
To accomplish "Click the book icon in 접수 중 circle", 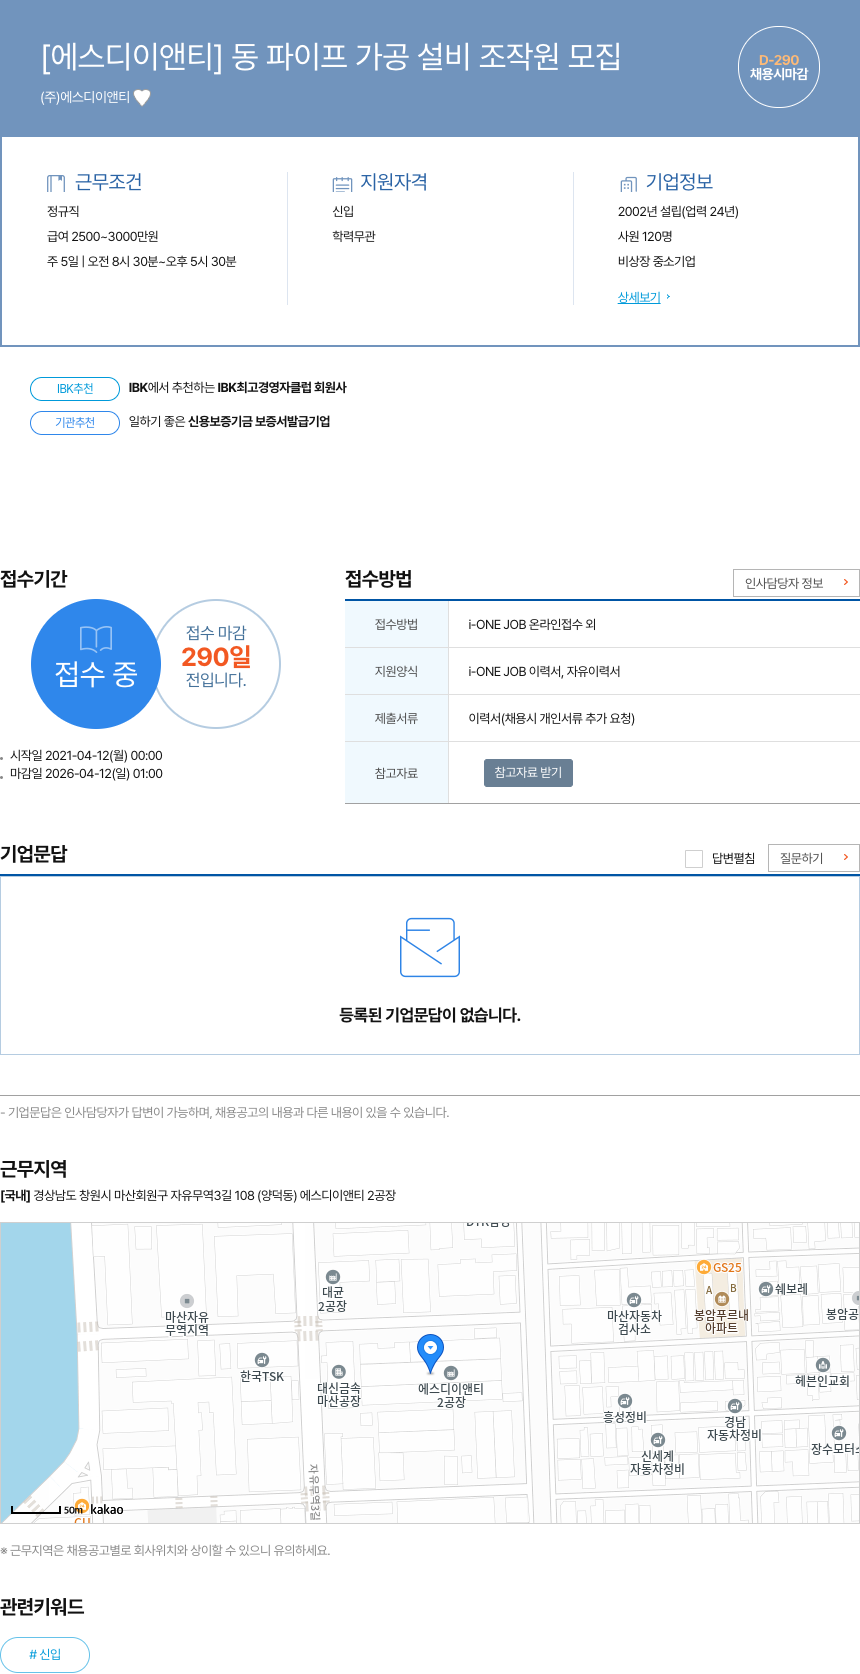I will 96,639.
